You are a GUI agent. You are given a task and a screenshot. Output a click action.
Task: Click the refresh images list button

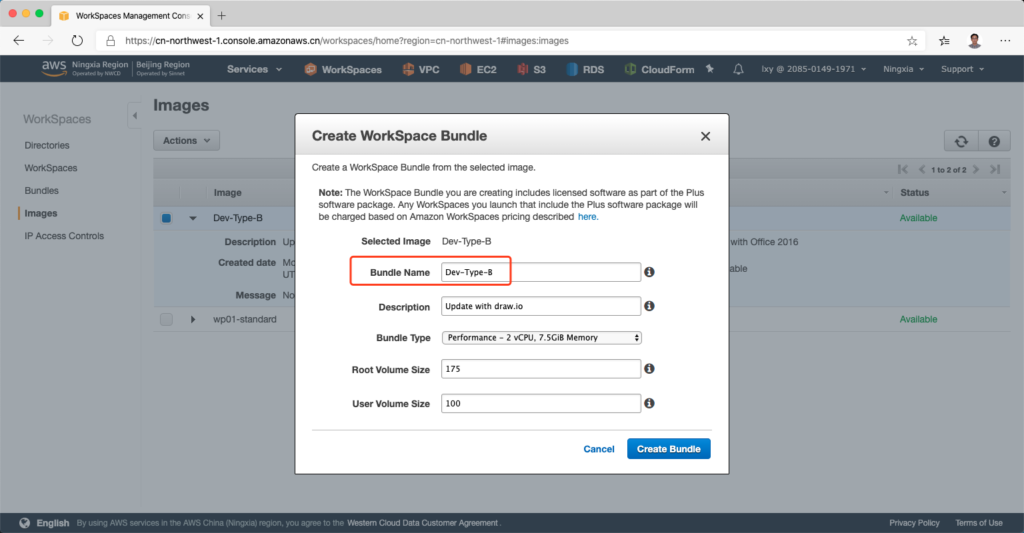click(960, 142)
